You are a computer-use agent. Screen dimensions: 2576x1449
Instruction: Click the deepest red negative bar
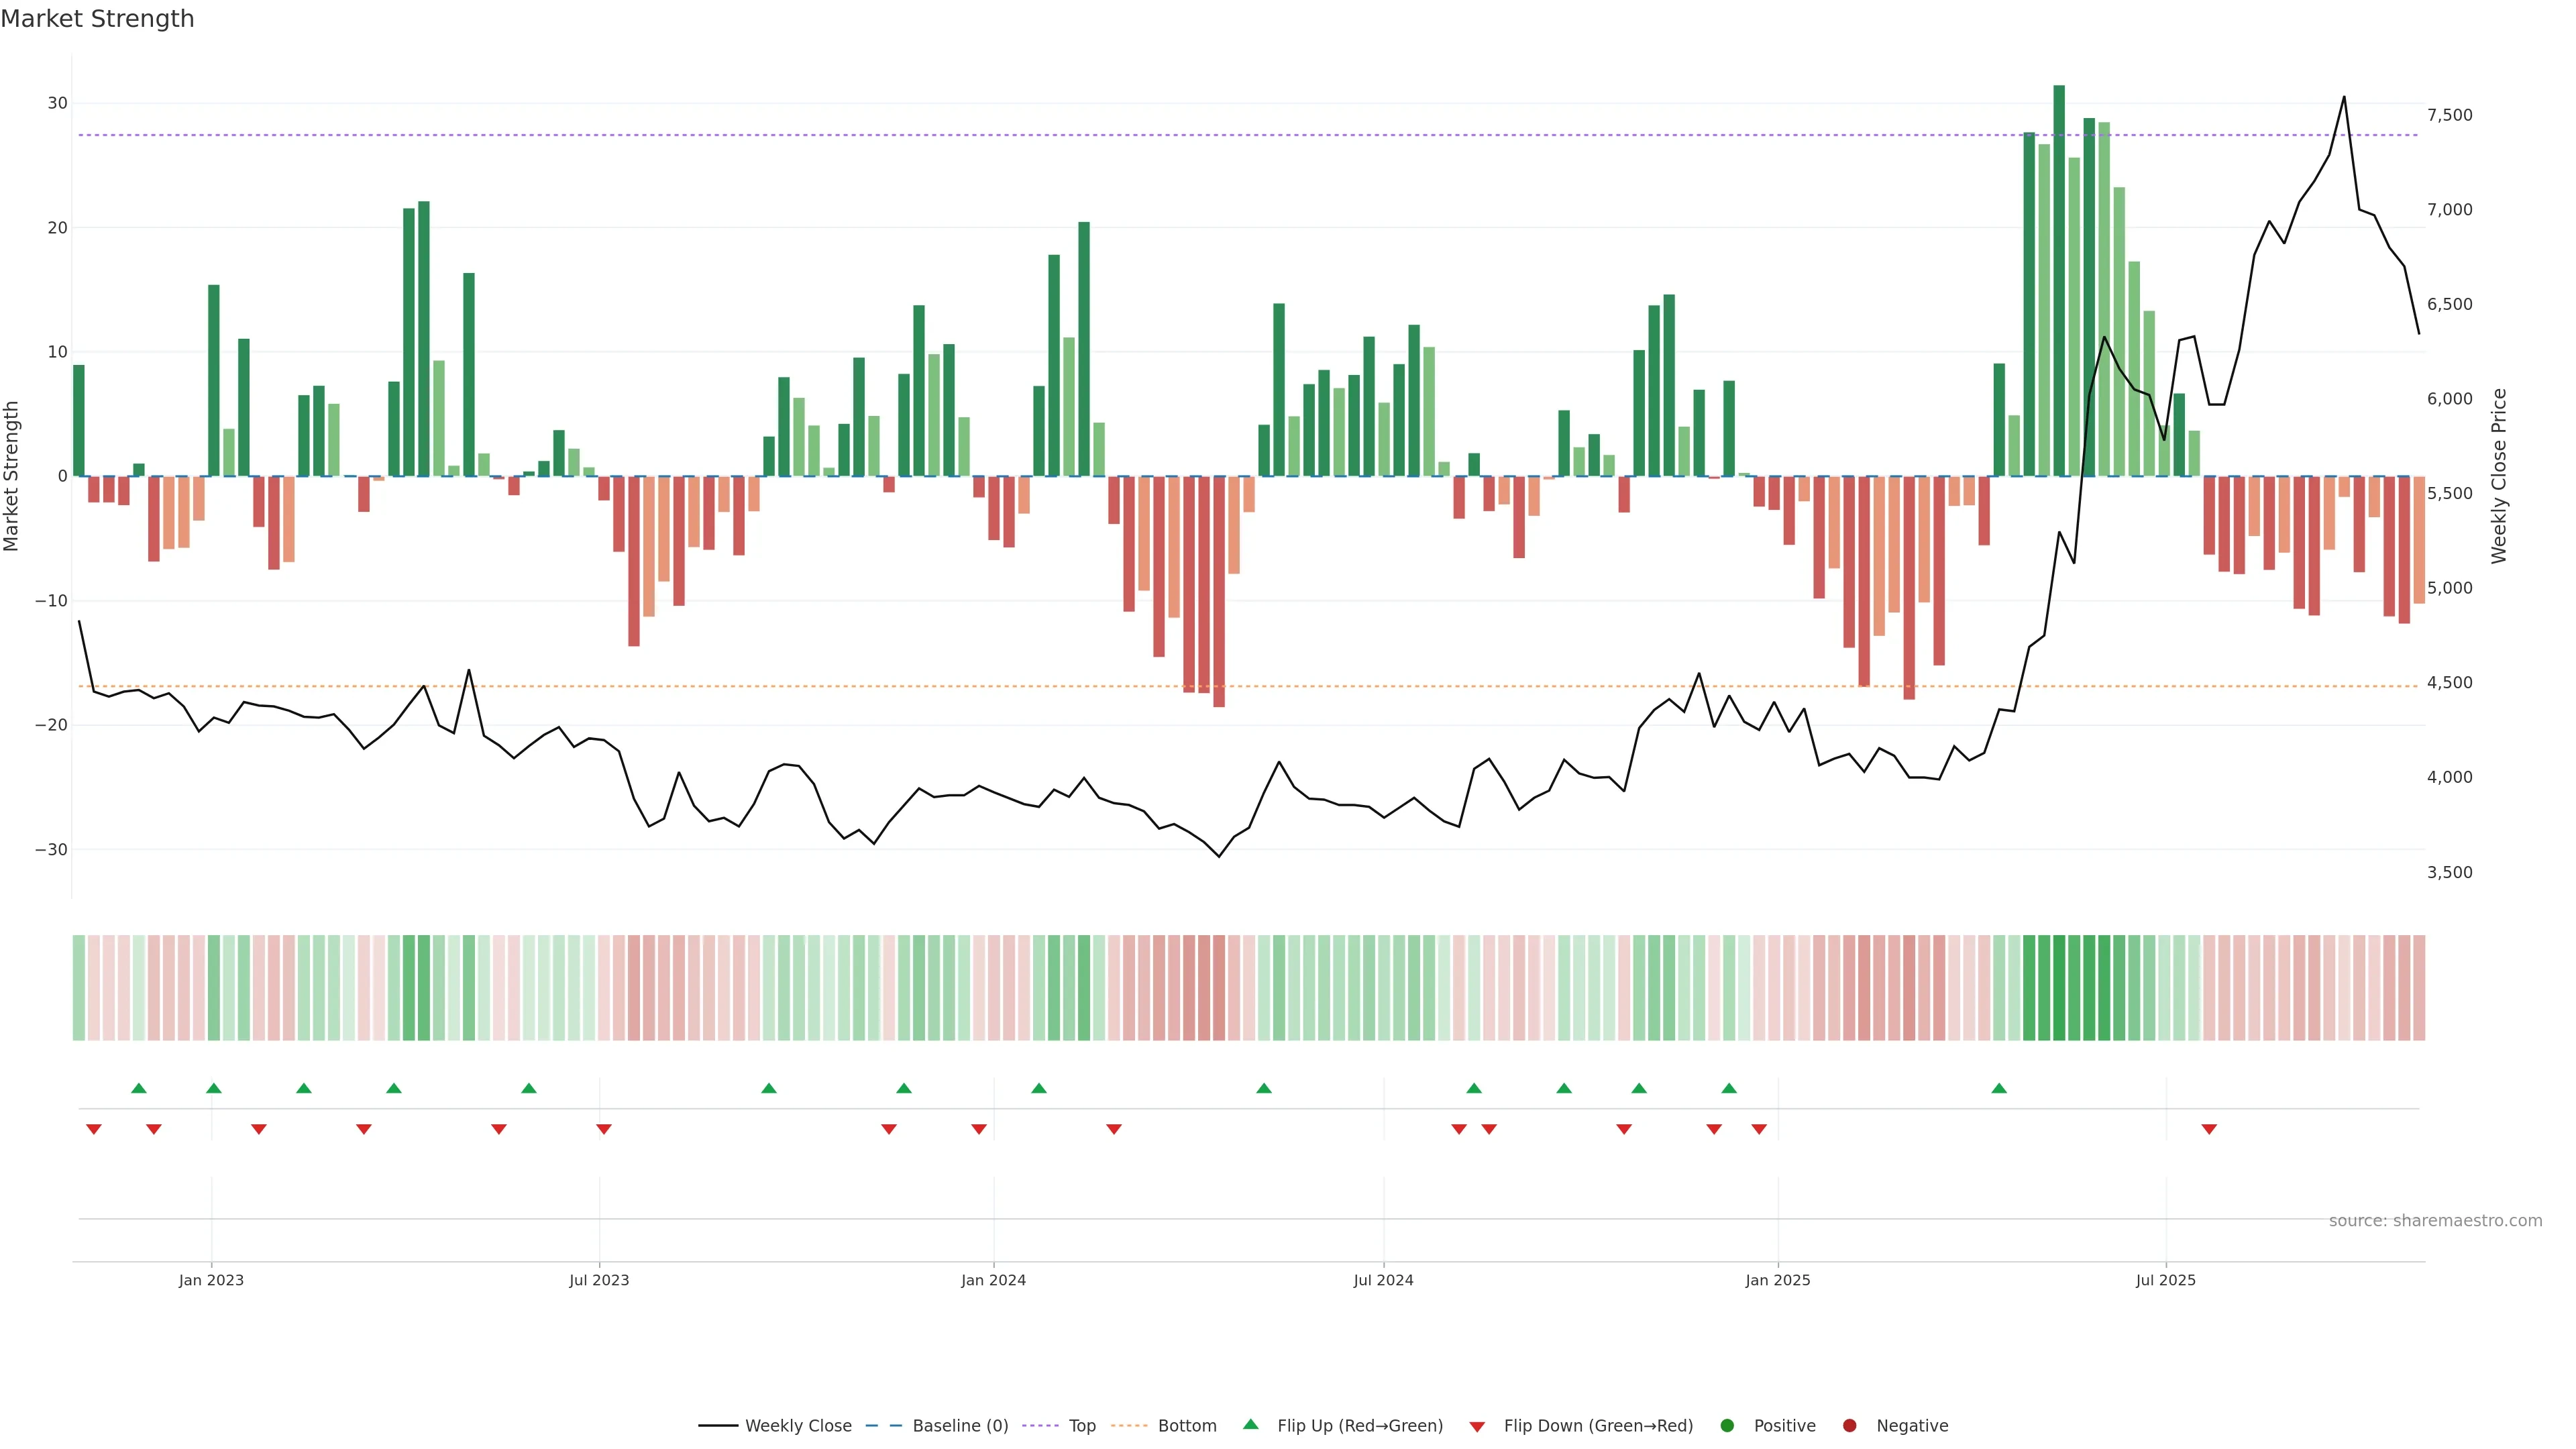pyautogui.click(x=1219, y=590)
